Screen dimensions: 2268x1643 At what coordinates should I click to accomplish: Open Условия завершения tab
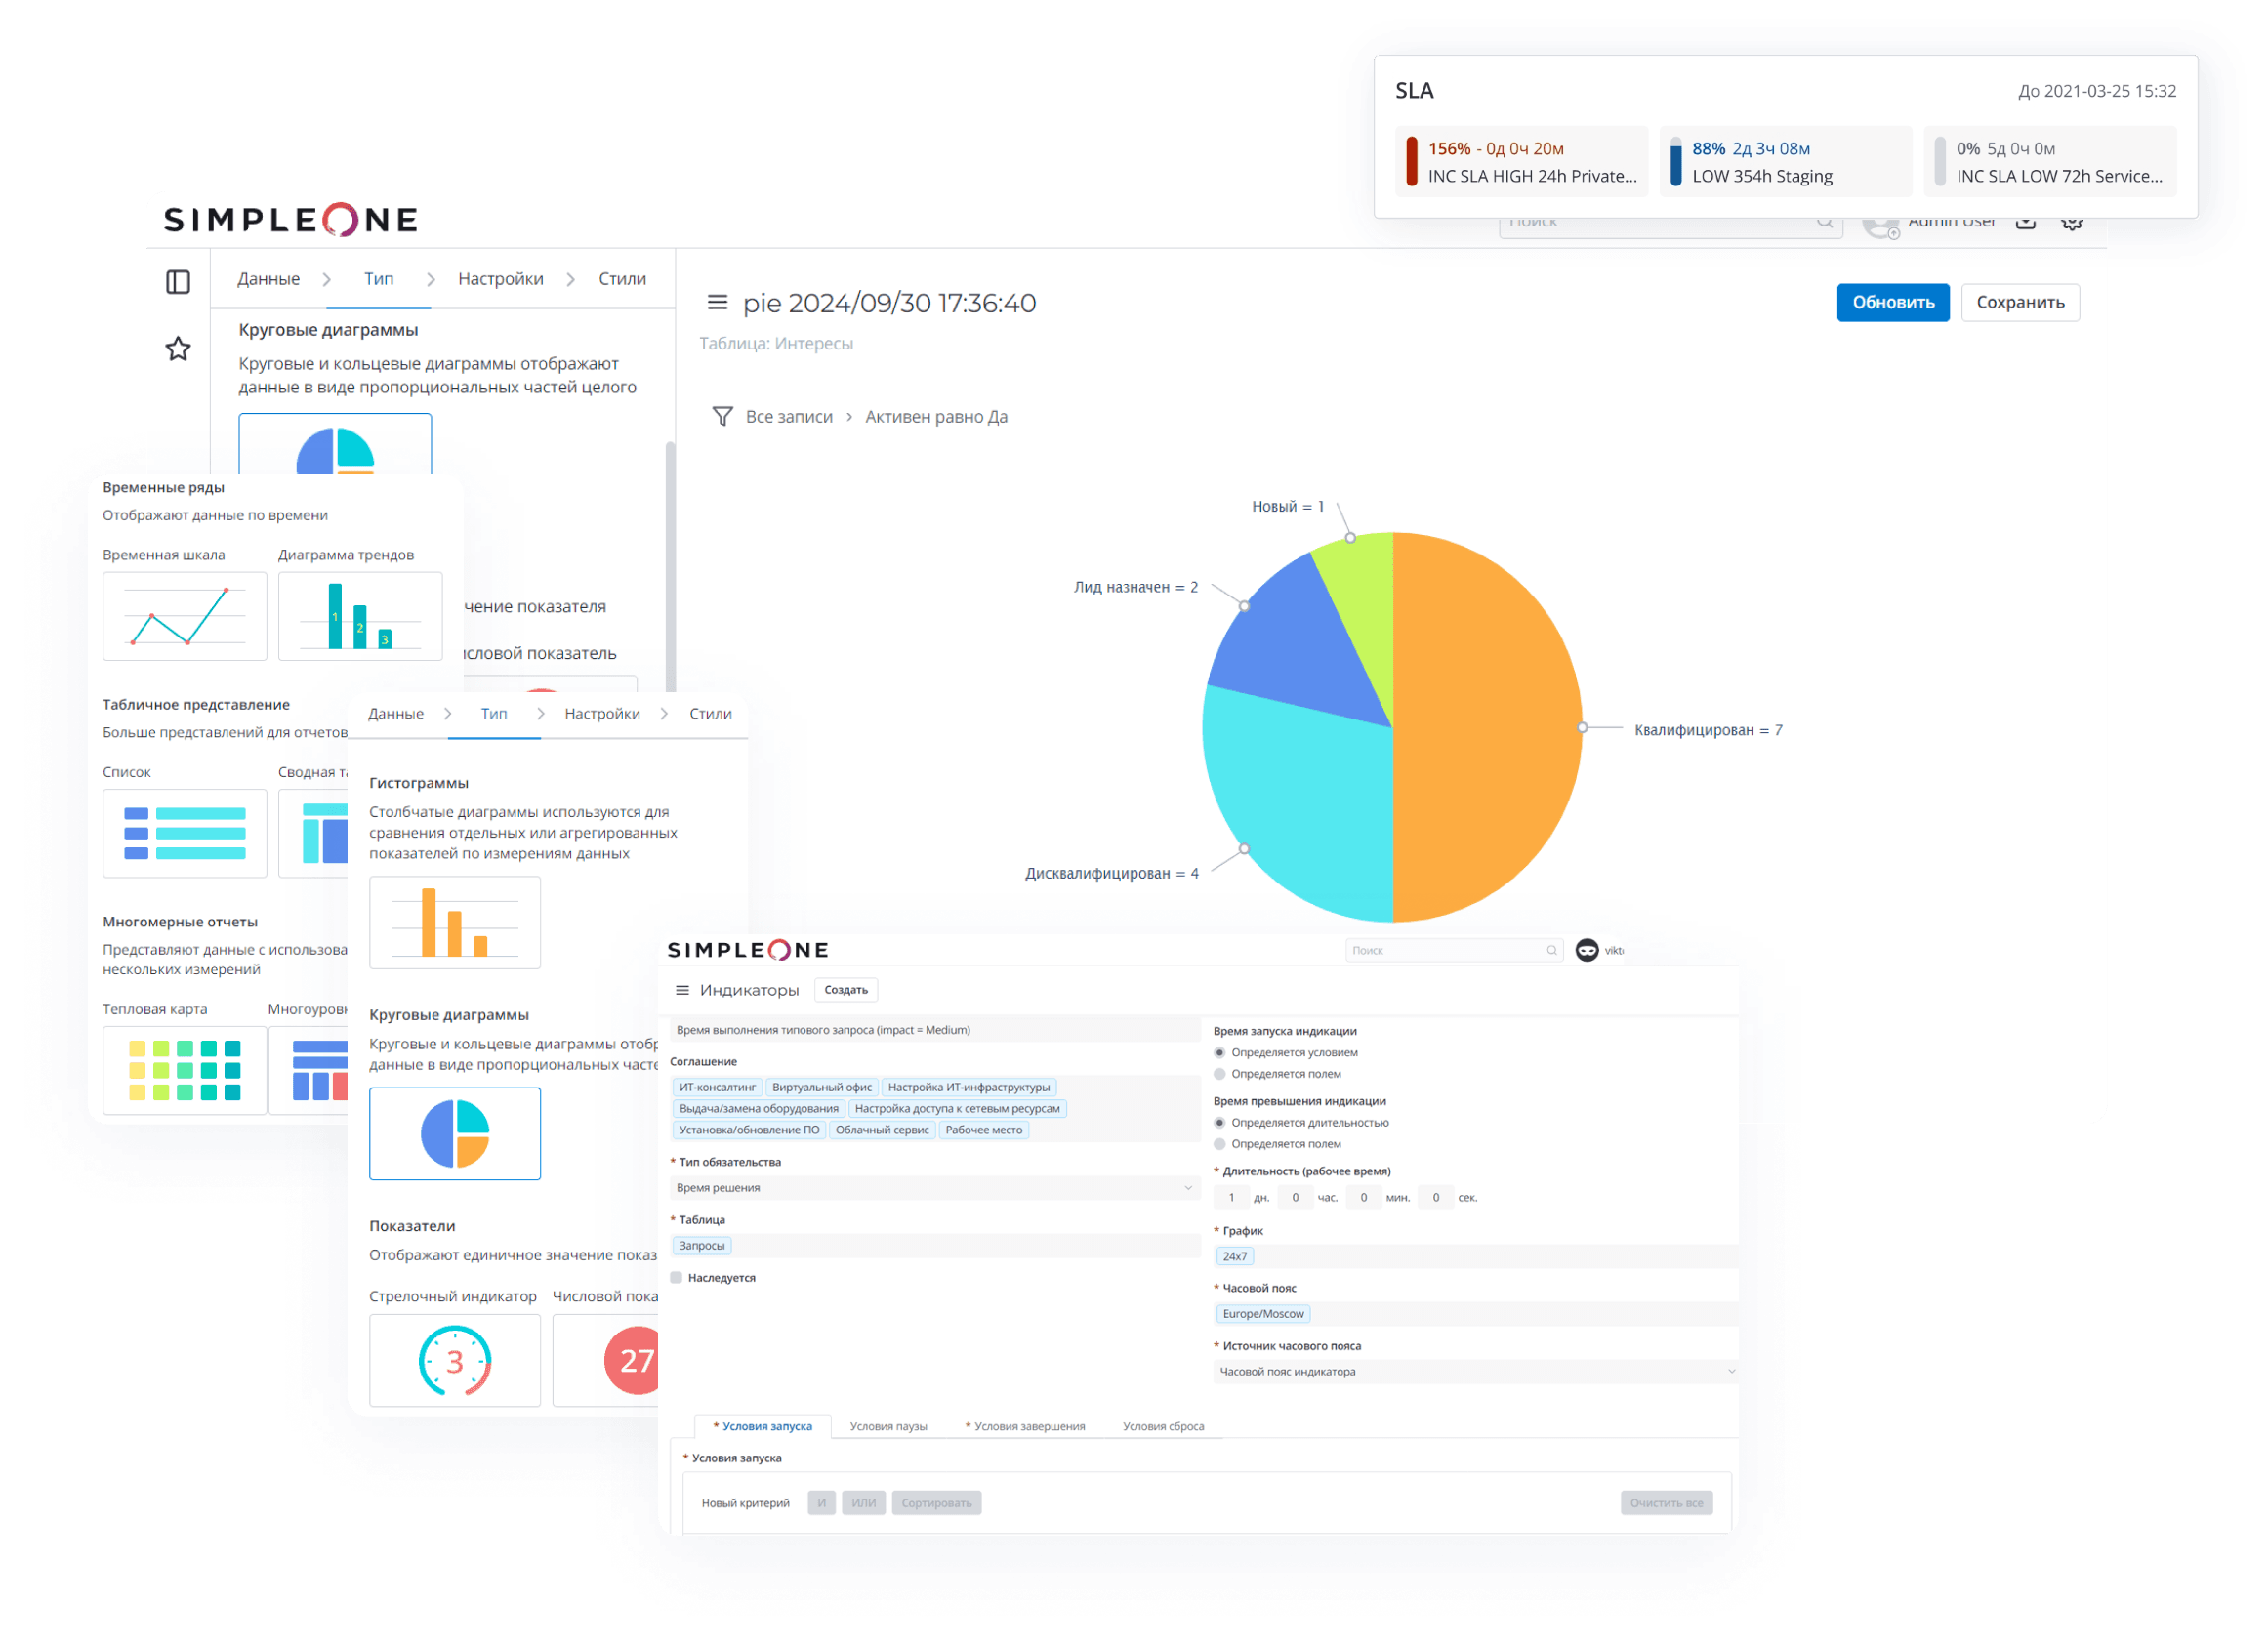1025,1426
